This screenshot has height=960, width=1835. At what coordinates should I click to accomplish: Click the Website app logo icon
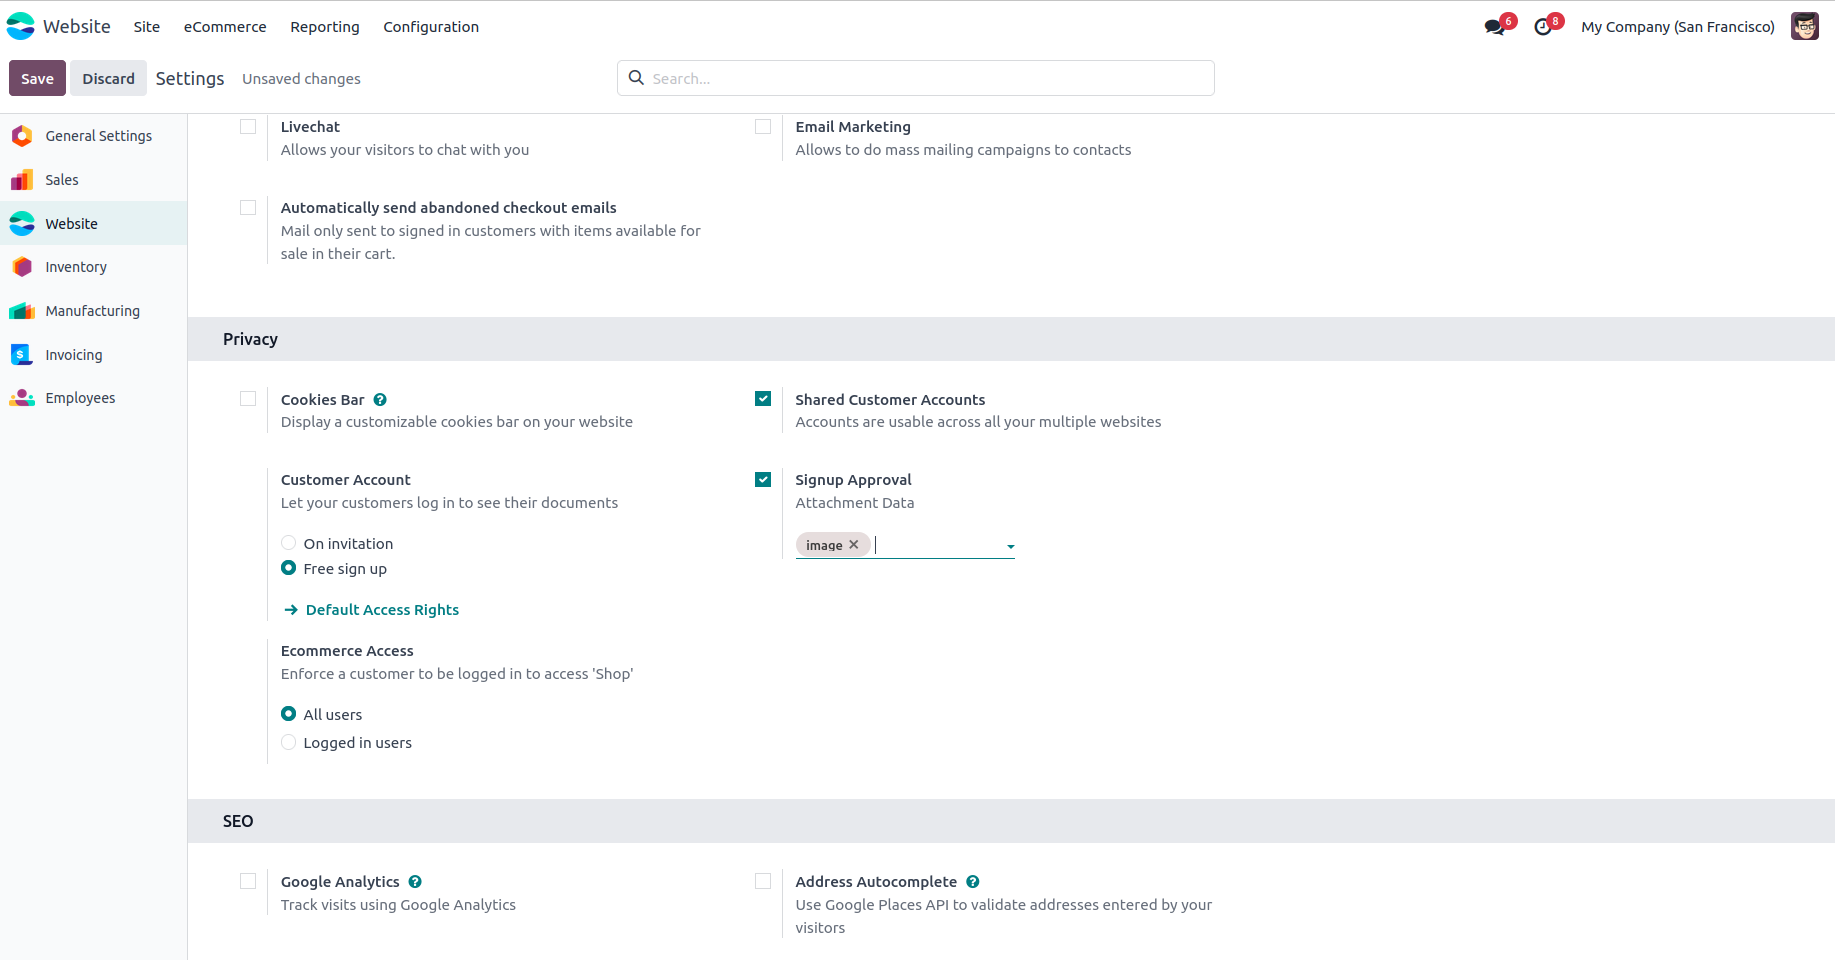[21, 26]
